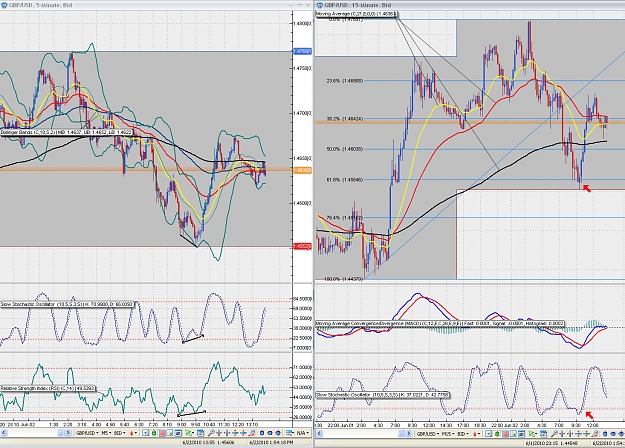This screenshot has width=625, height=448.
Task: Click the 61.8% Fibonacci level label
Action: pyautogui.click(x=345, y=180)
